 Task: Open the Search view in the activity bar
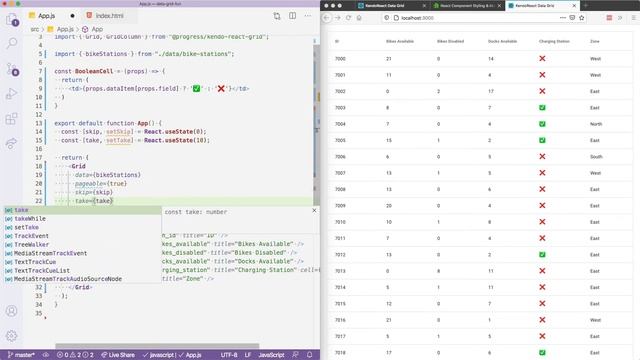pos(12,43)
